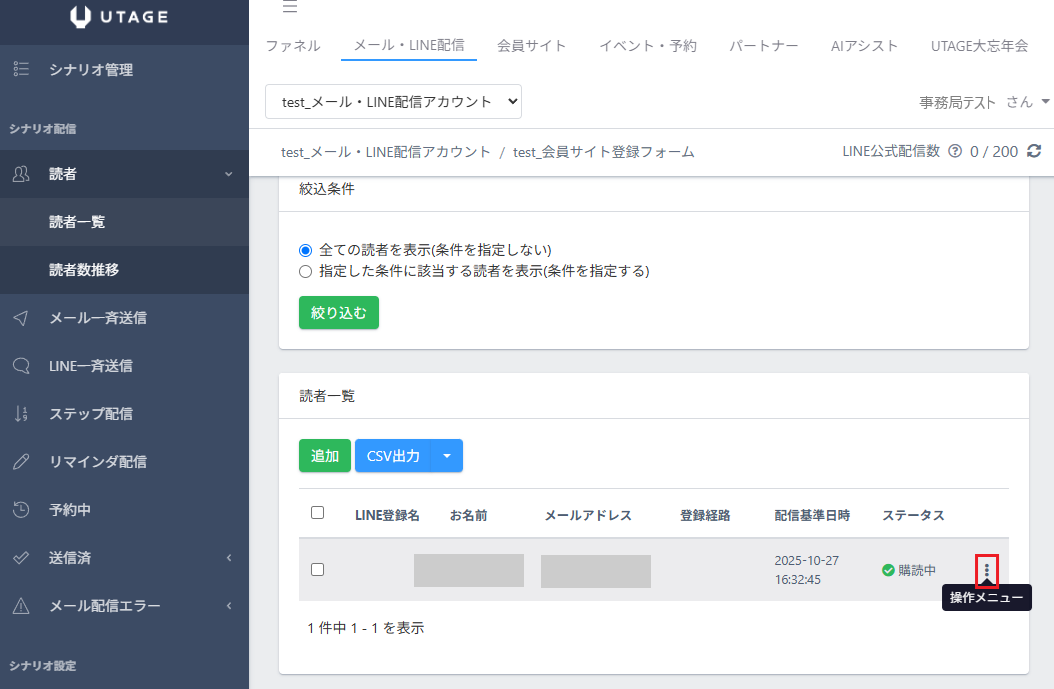
Task: Click the LINE一斉送信 speech bubble icon
Action: [21, 366]
